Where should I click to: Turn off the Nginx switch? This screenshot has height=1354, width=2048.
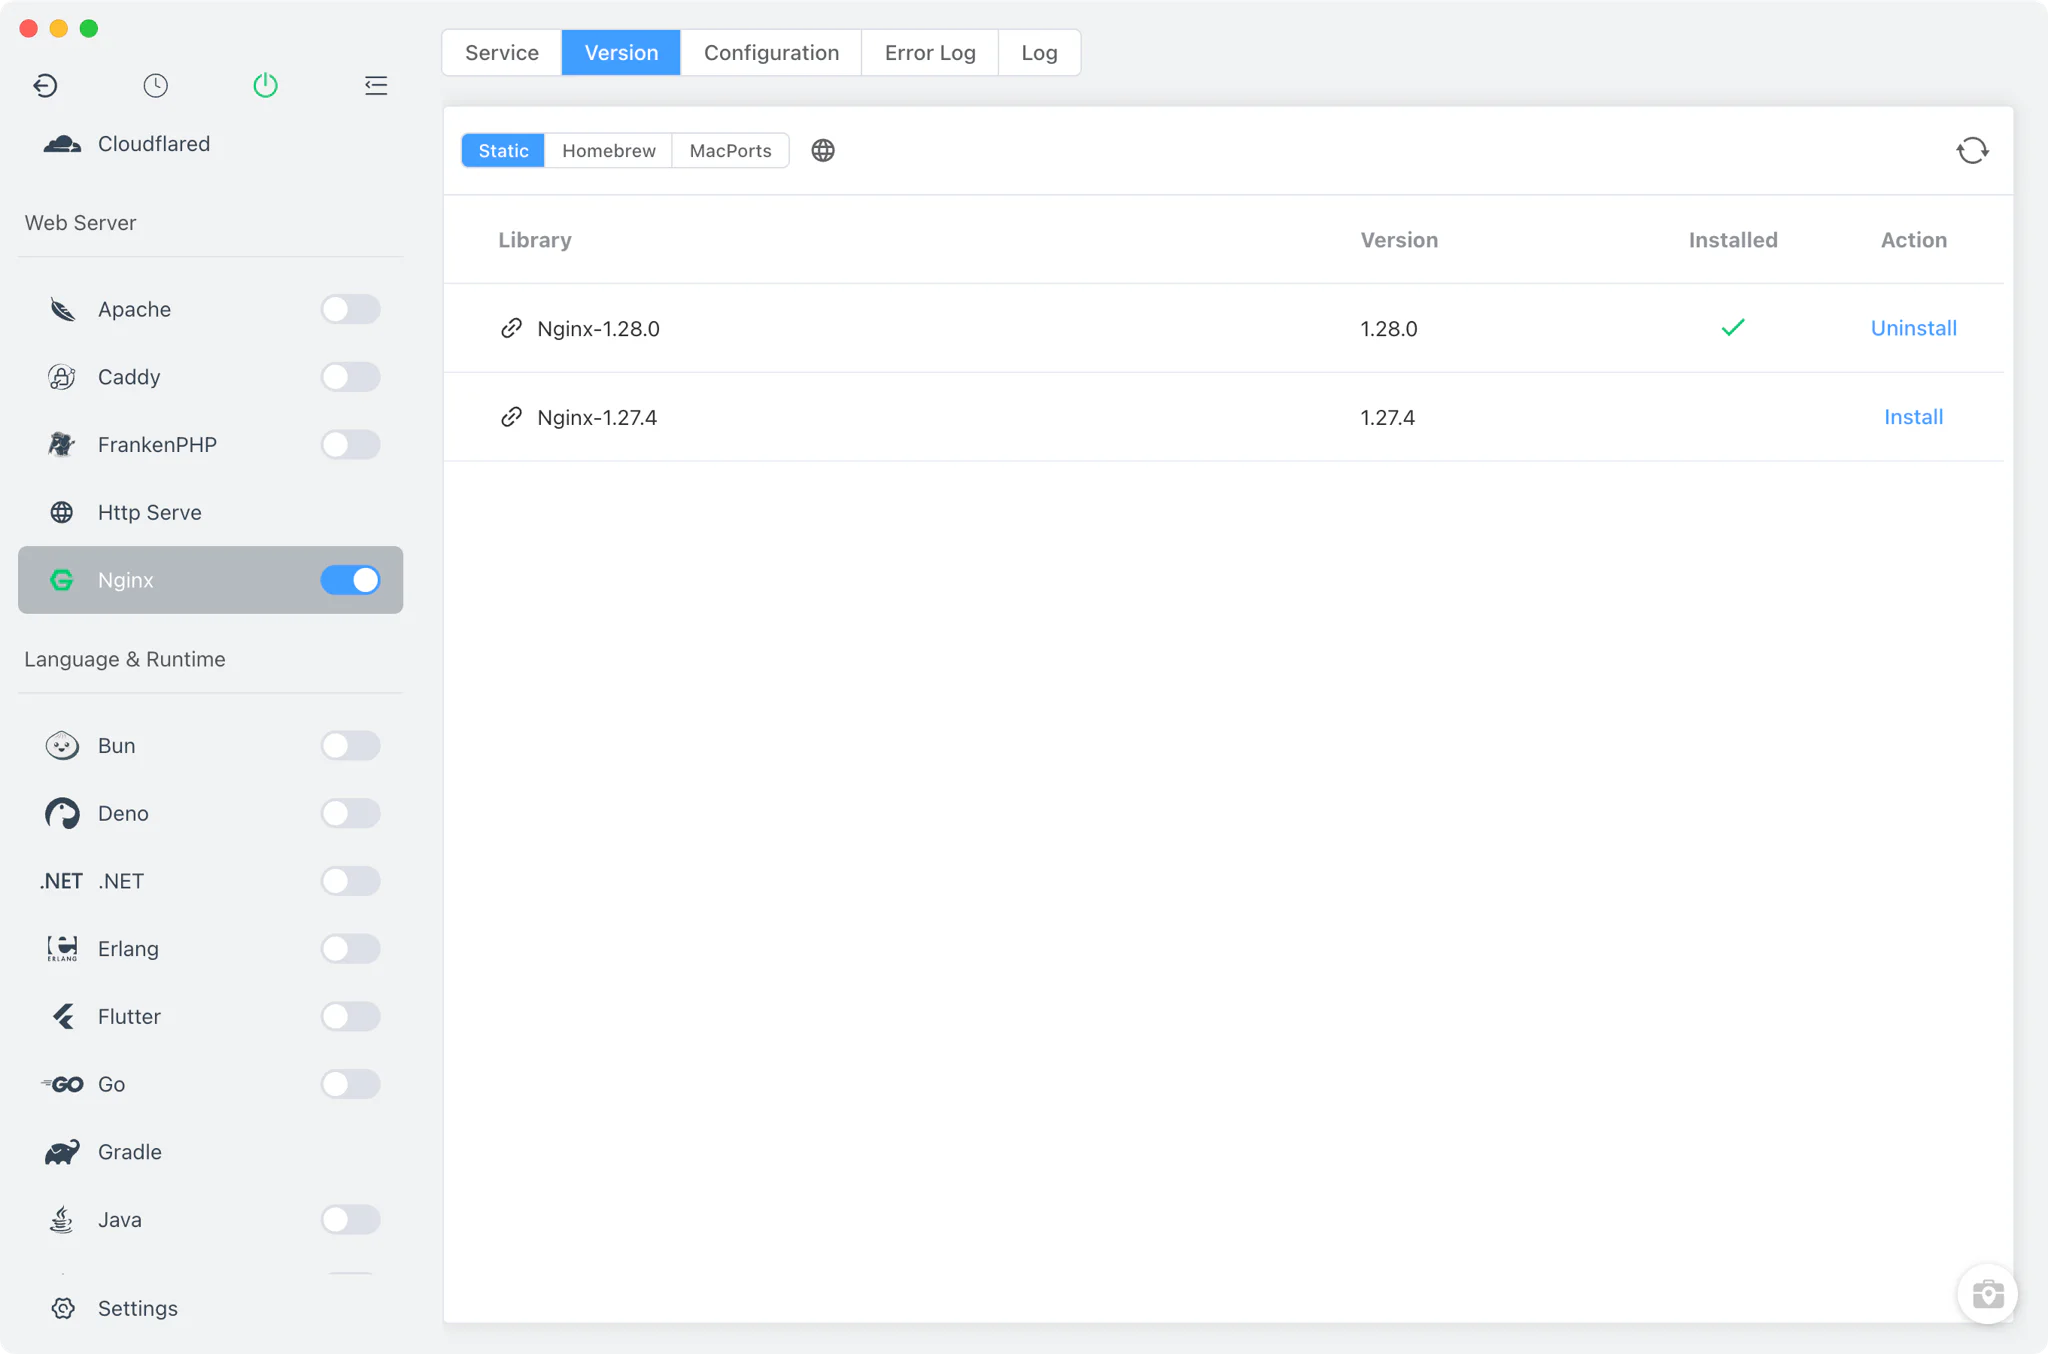pyautogui.click(x=350, y=580)
